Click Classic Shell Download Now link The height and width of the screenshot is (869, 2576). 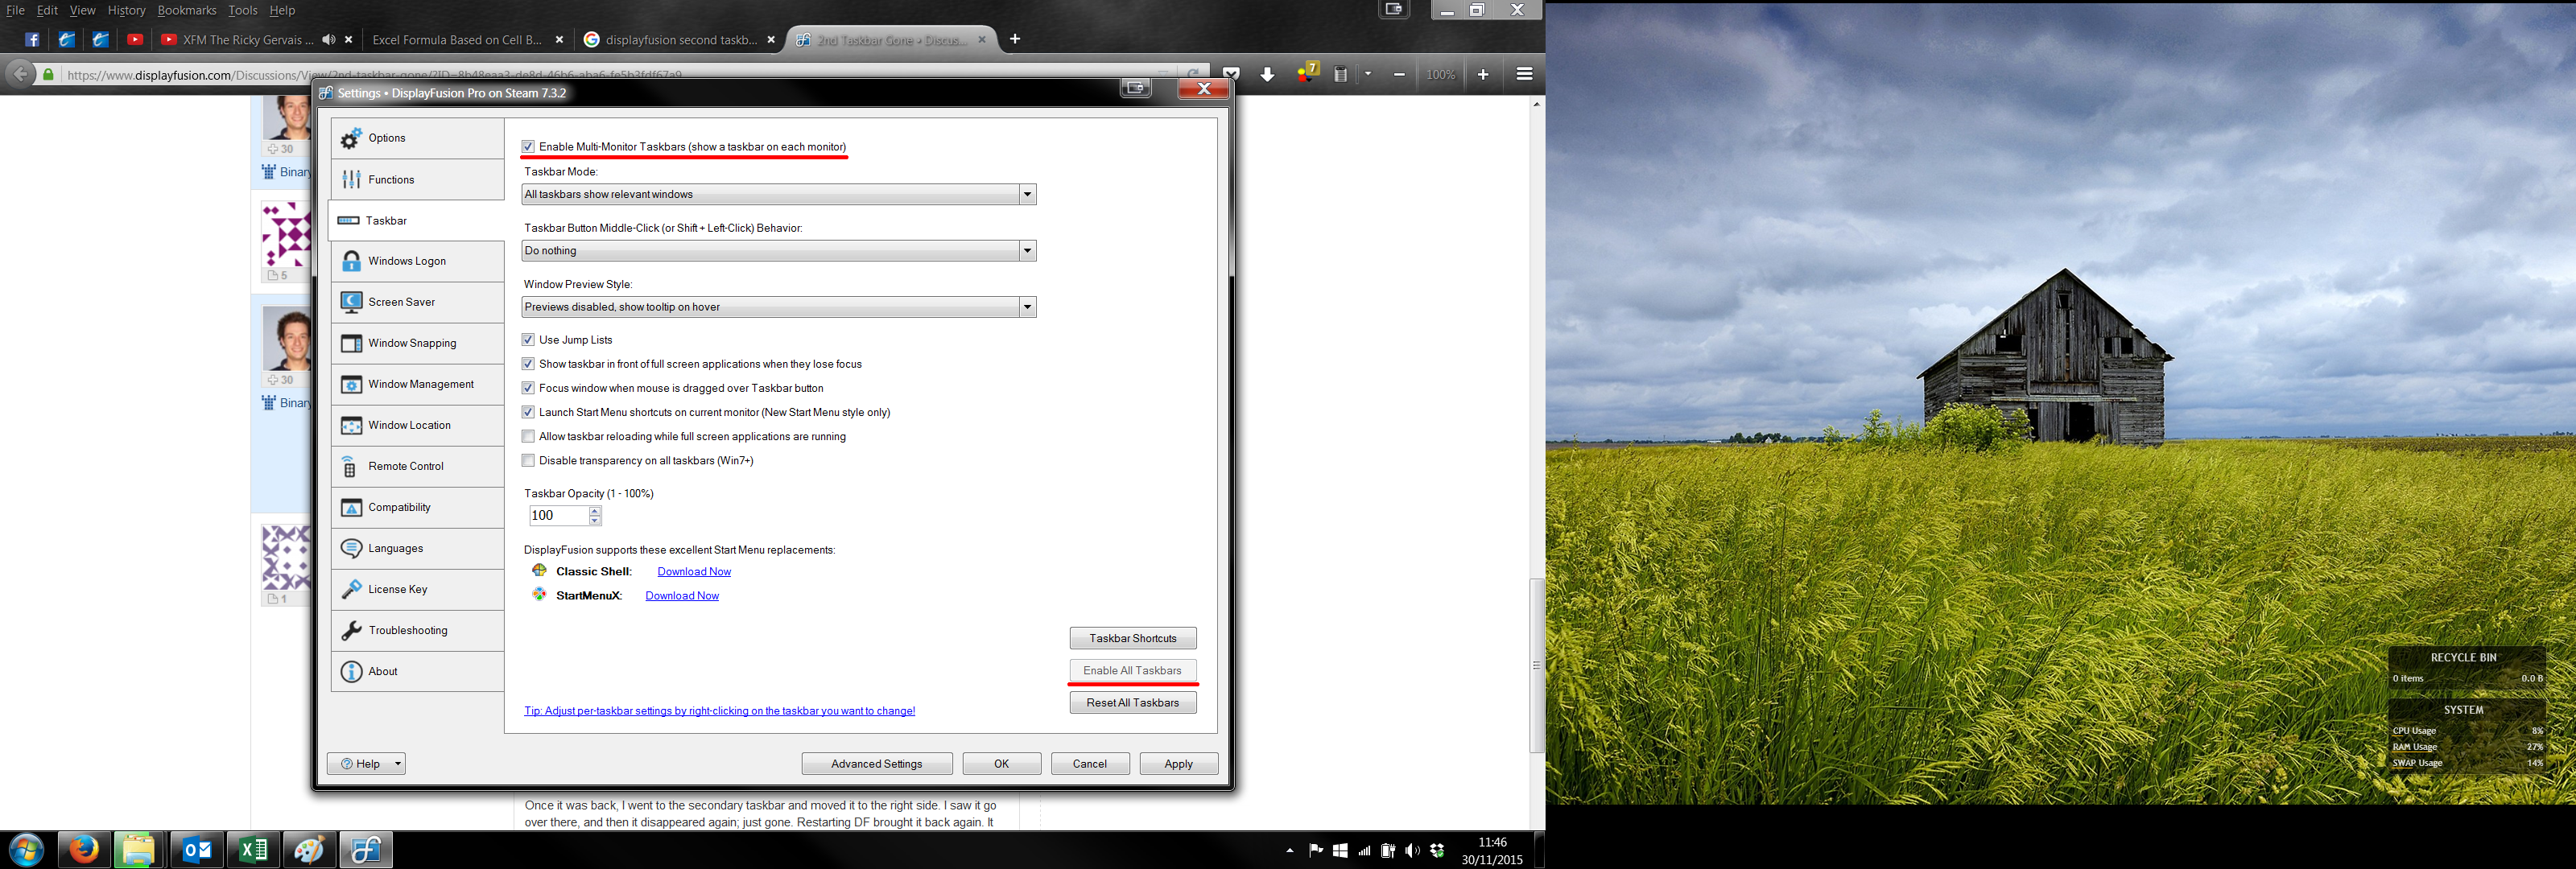pos(694,572)
